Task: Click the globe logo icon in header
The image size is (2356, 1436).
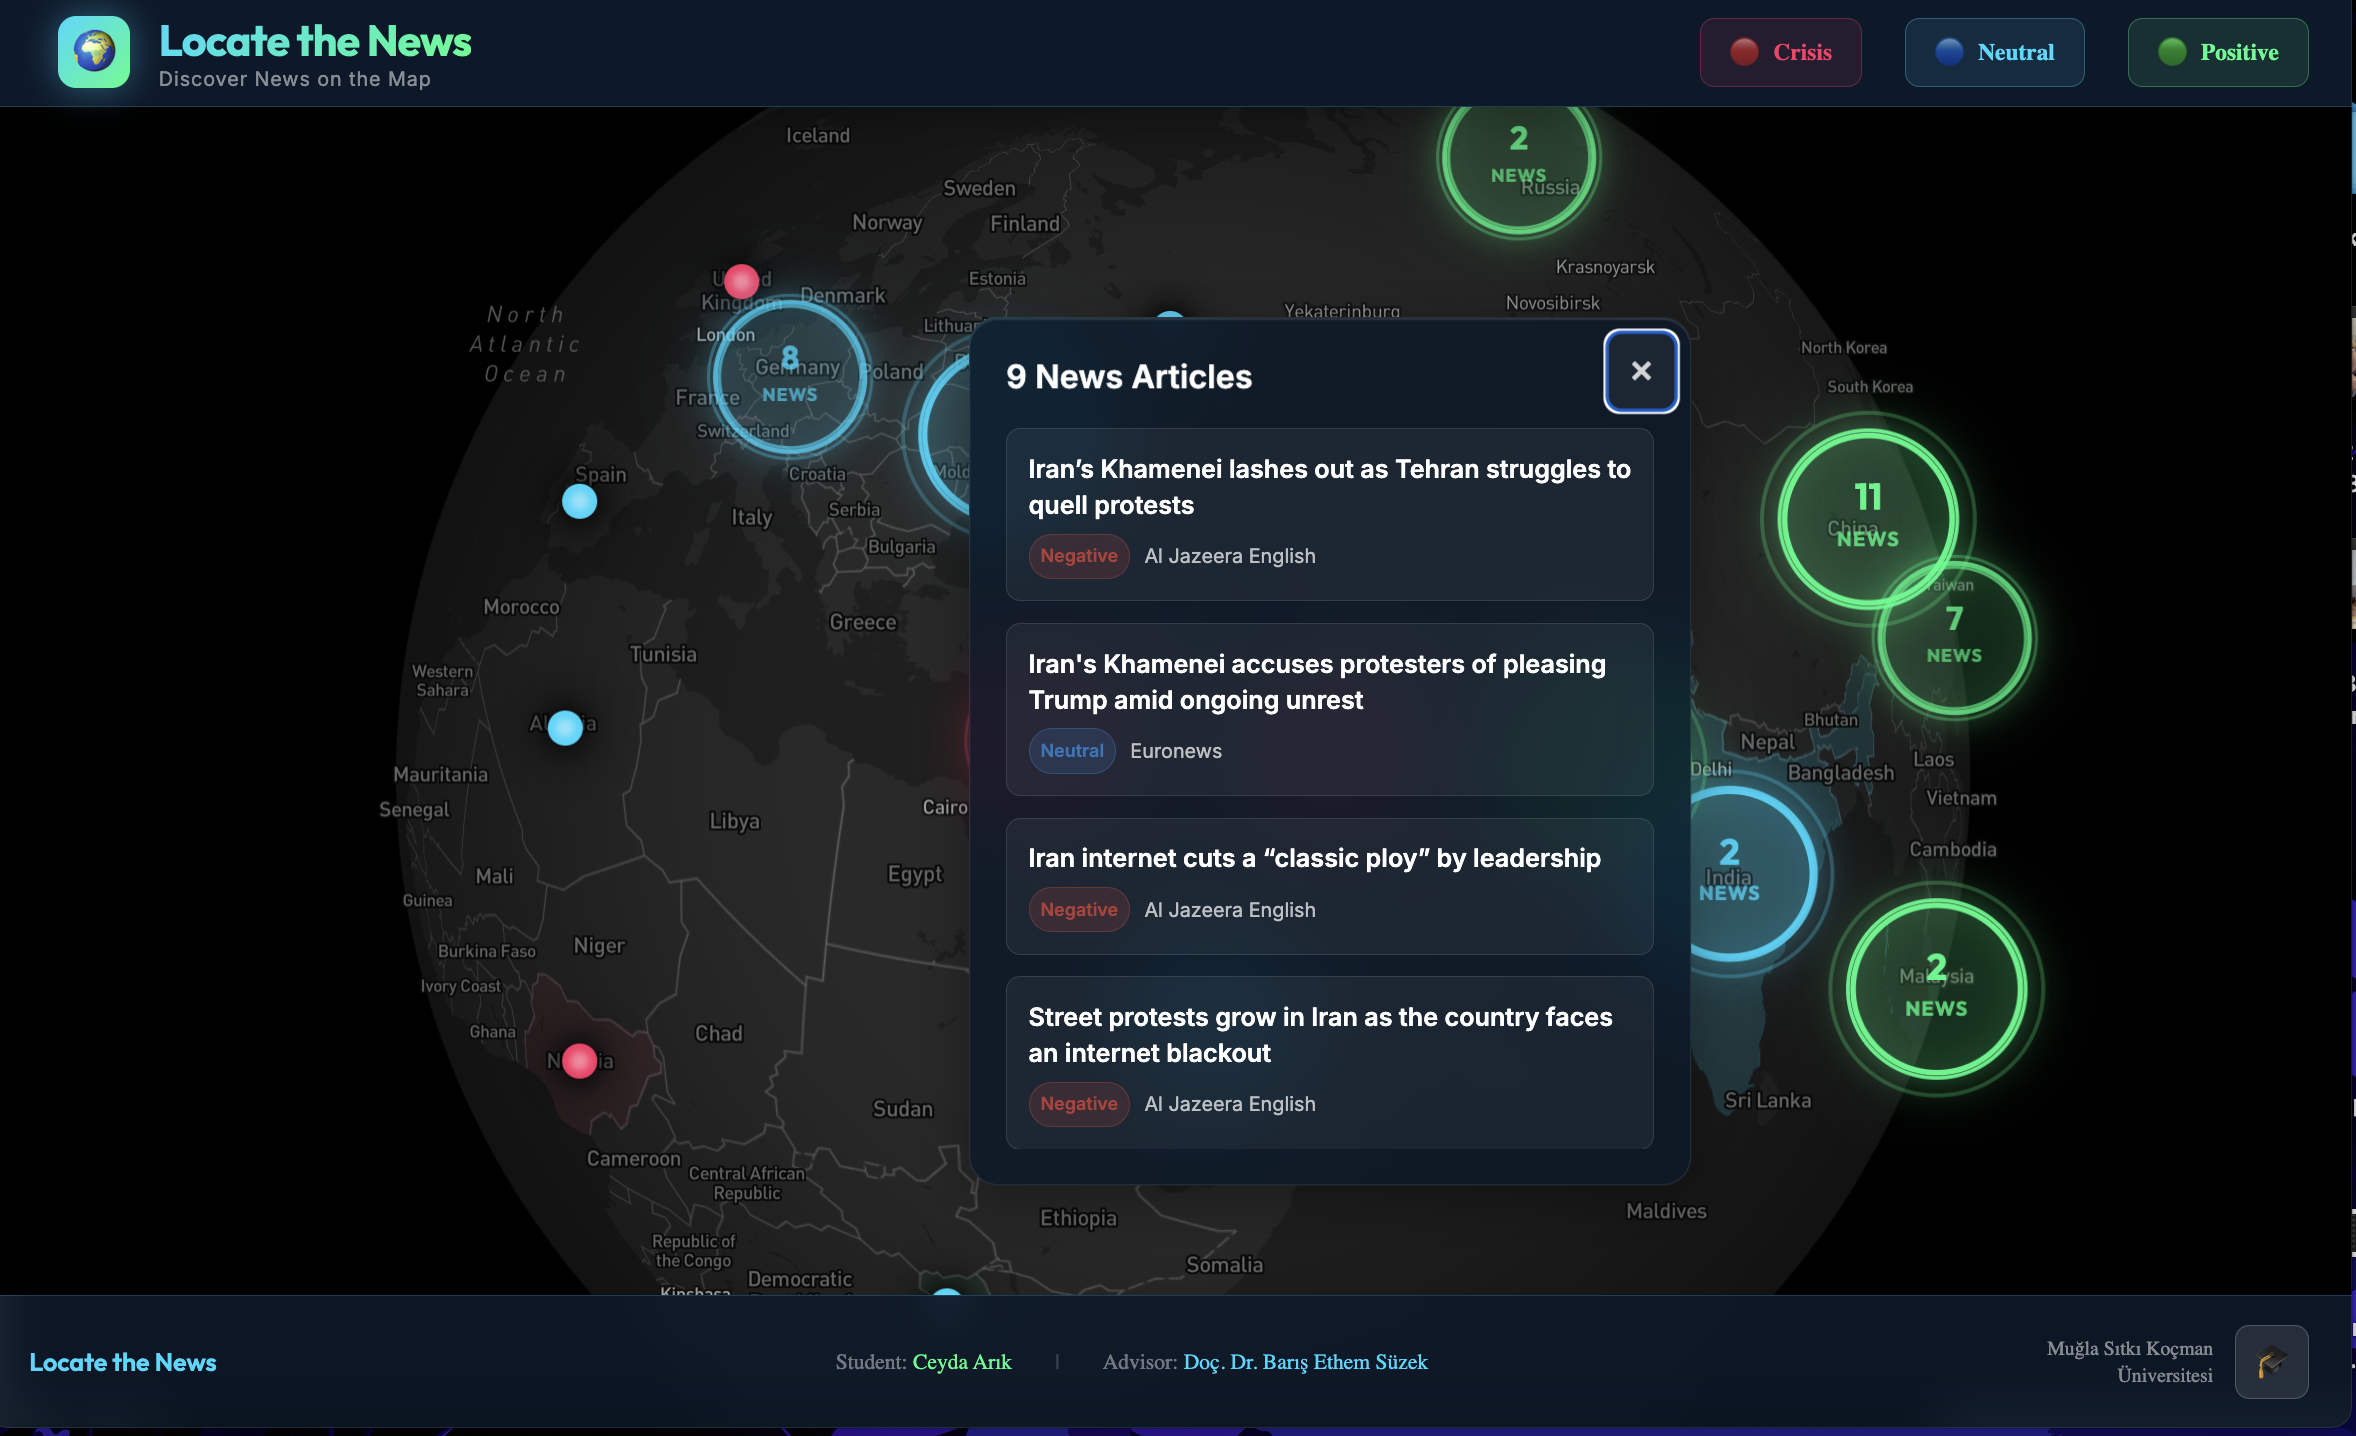Action: click(x=94, y=52)
